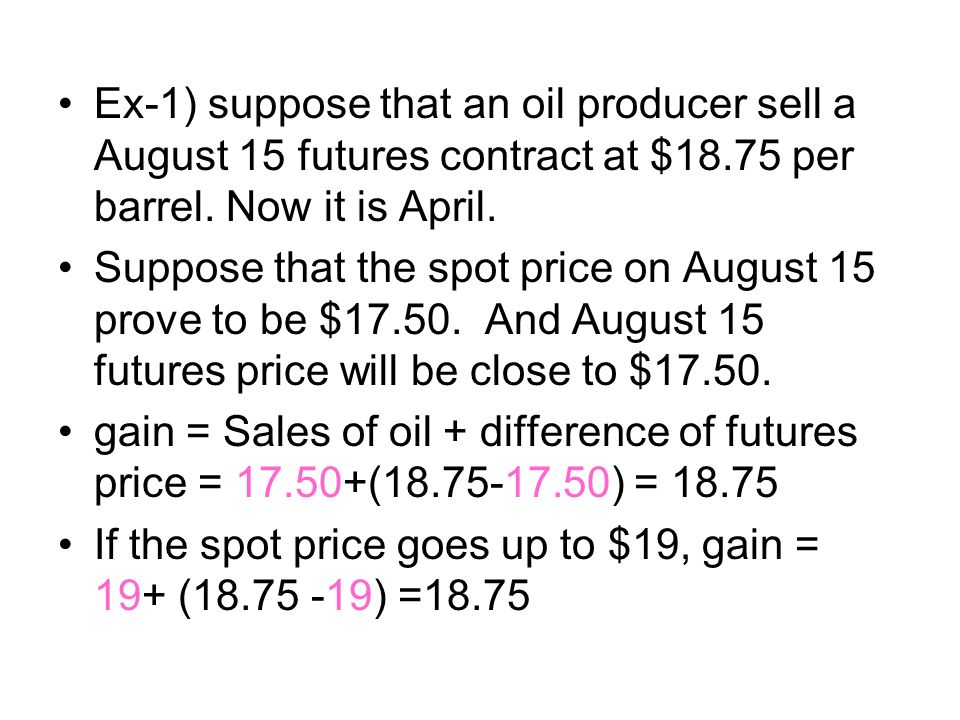Click the pink "17.50" right after "price ="
Viewport: 960px width, 720px height.
288,482
